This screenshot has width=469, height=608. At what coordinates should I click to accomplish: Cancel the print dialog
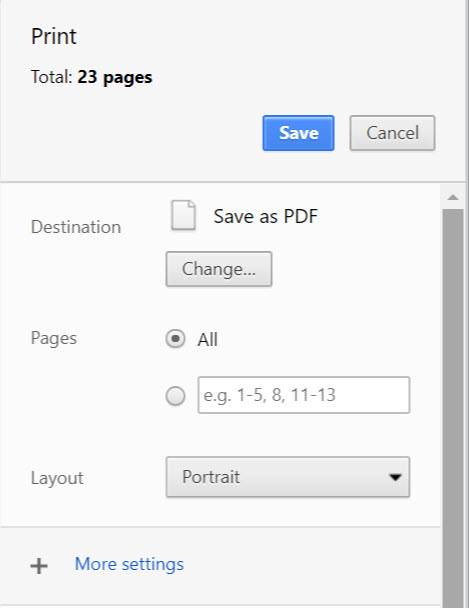(392, 133)
